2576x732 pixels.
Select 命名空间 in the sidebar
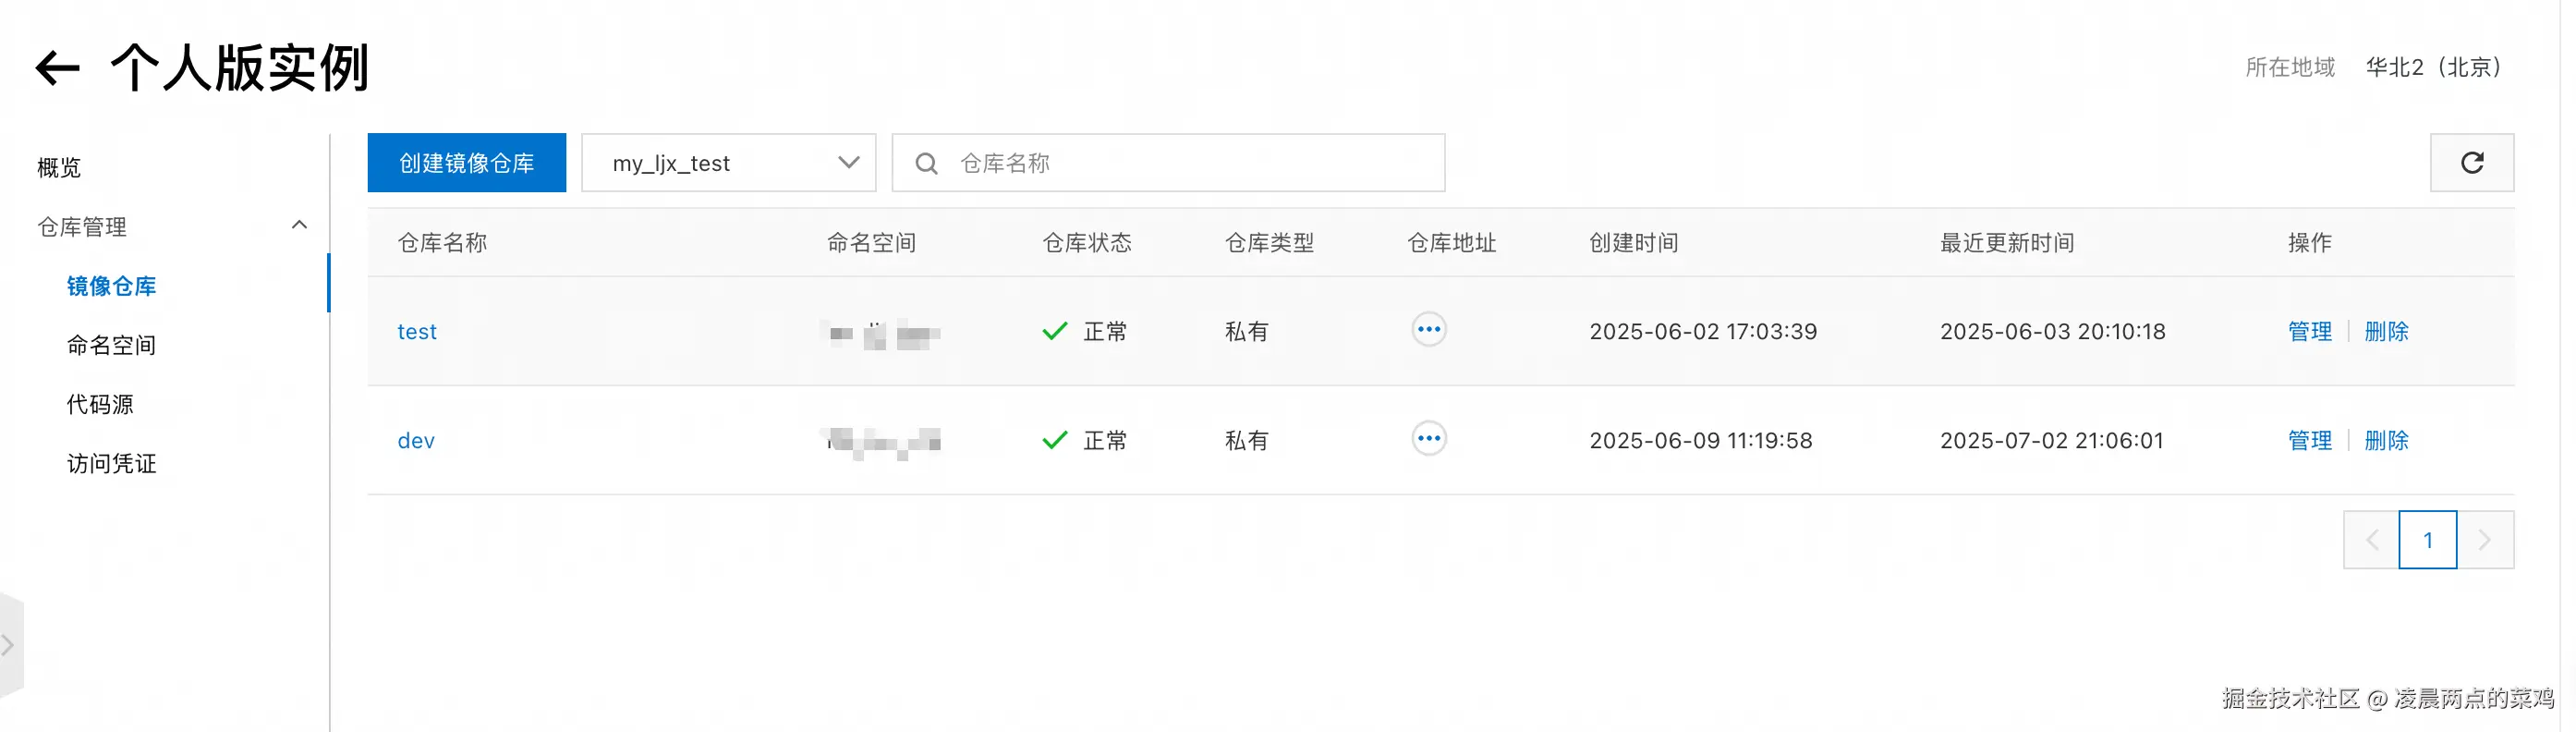pos(111,345)
